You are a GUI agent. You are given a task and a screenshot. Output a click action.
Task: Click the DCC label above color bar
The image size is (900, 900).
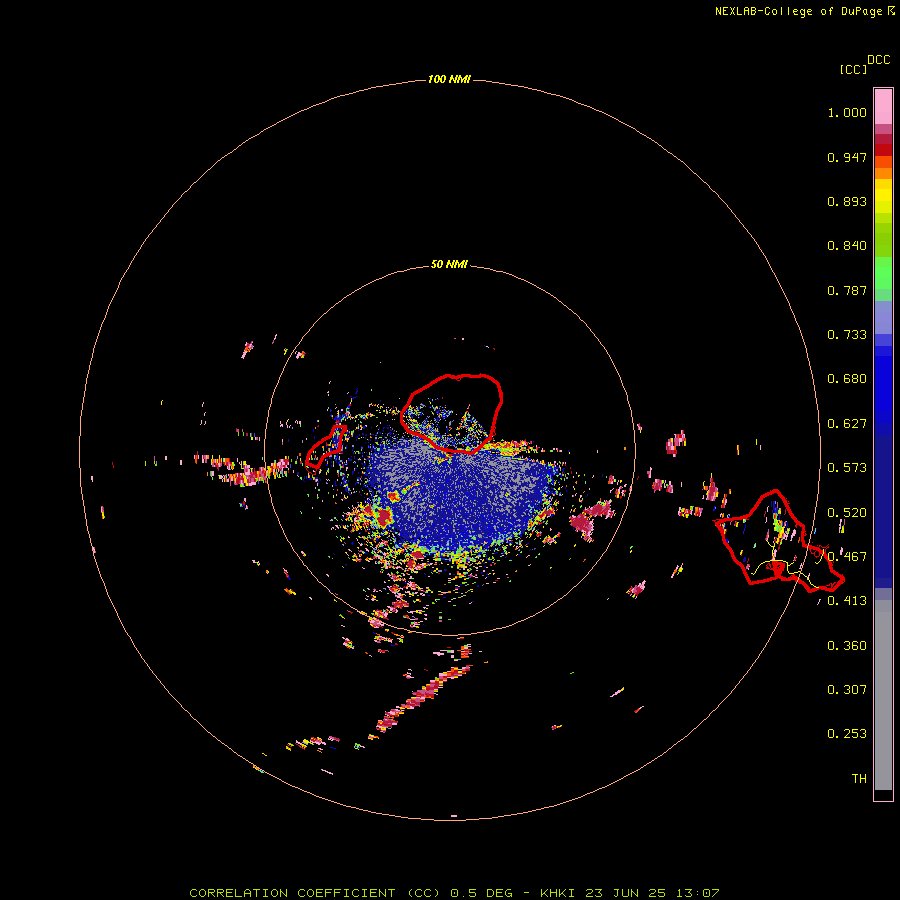click(879, 60)
